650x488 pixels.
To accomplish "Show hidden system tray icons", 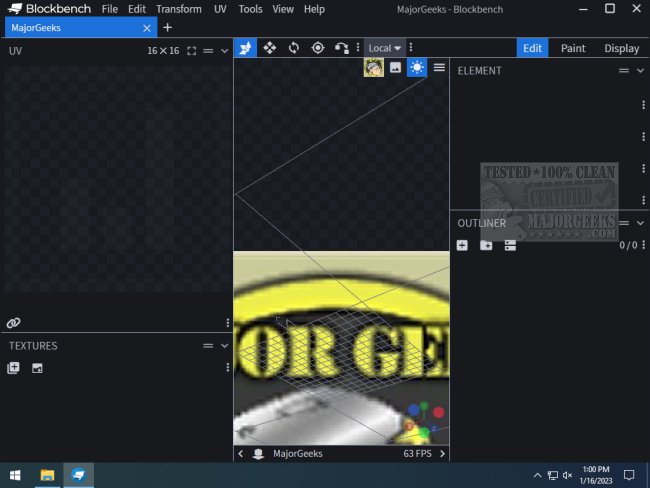I will tap(537, 475).
